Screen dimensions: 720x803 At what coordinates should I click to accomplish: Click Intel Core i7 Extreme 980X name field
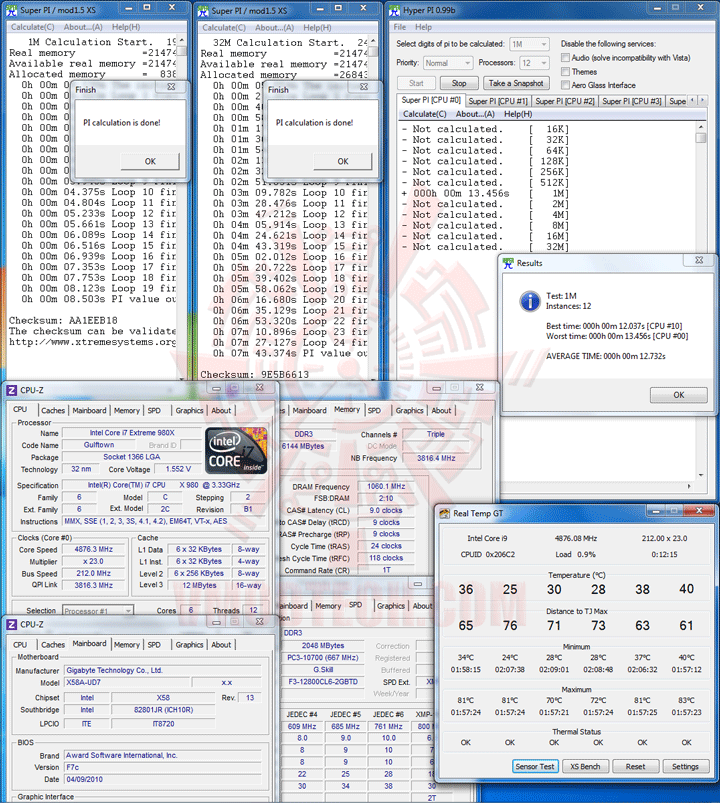(132, 433)
